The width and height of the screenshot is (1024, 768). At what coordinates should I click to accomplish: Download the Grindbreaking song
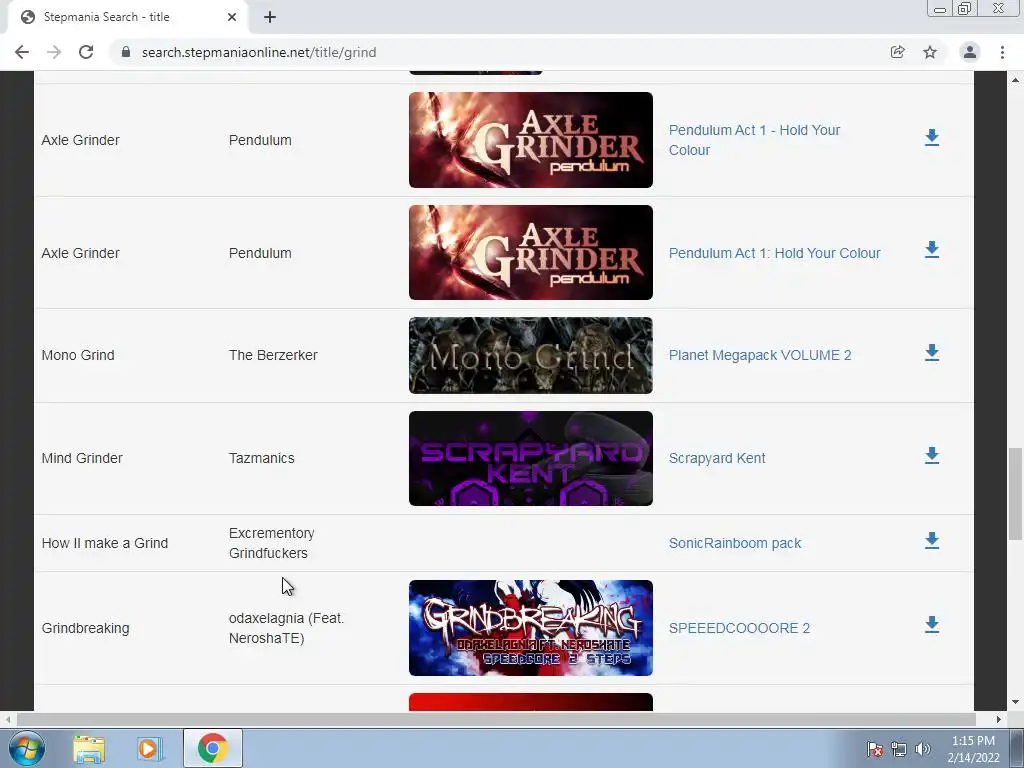click(x=932, y=625)
